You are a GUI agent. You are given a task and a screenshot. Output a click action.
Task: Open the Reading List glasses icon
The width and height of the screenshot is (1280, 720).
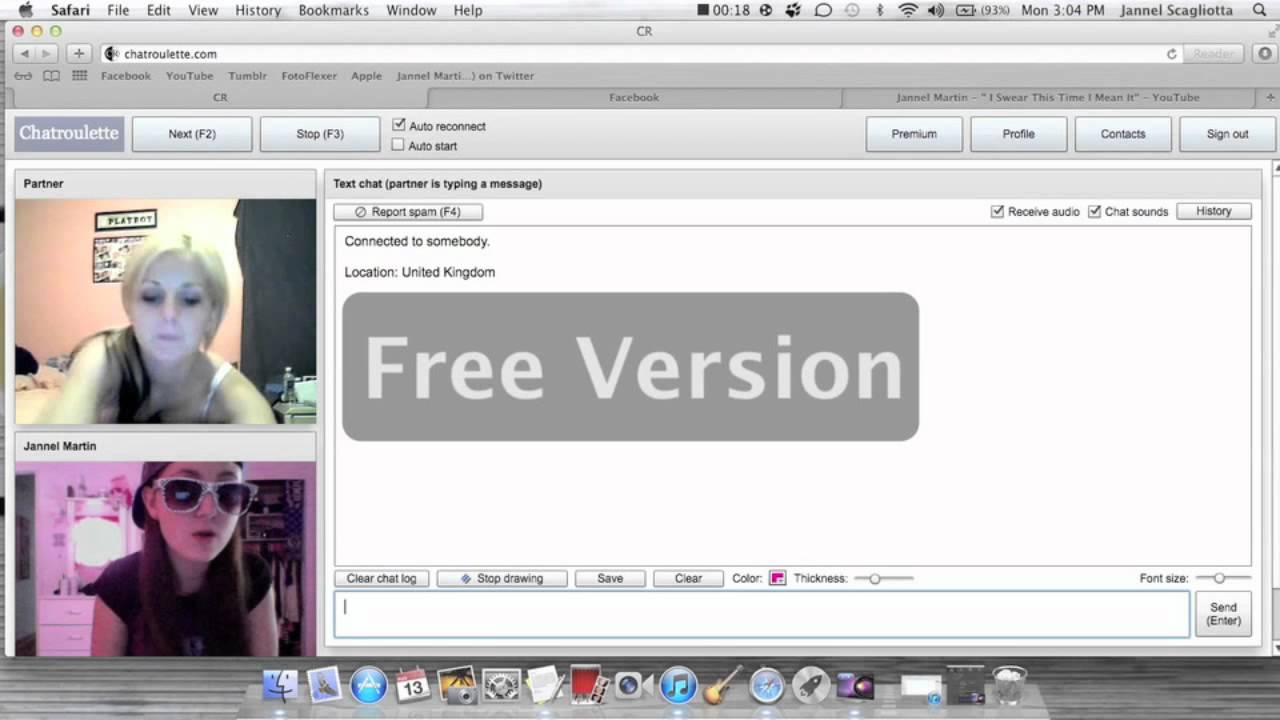point(23,76)
